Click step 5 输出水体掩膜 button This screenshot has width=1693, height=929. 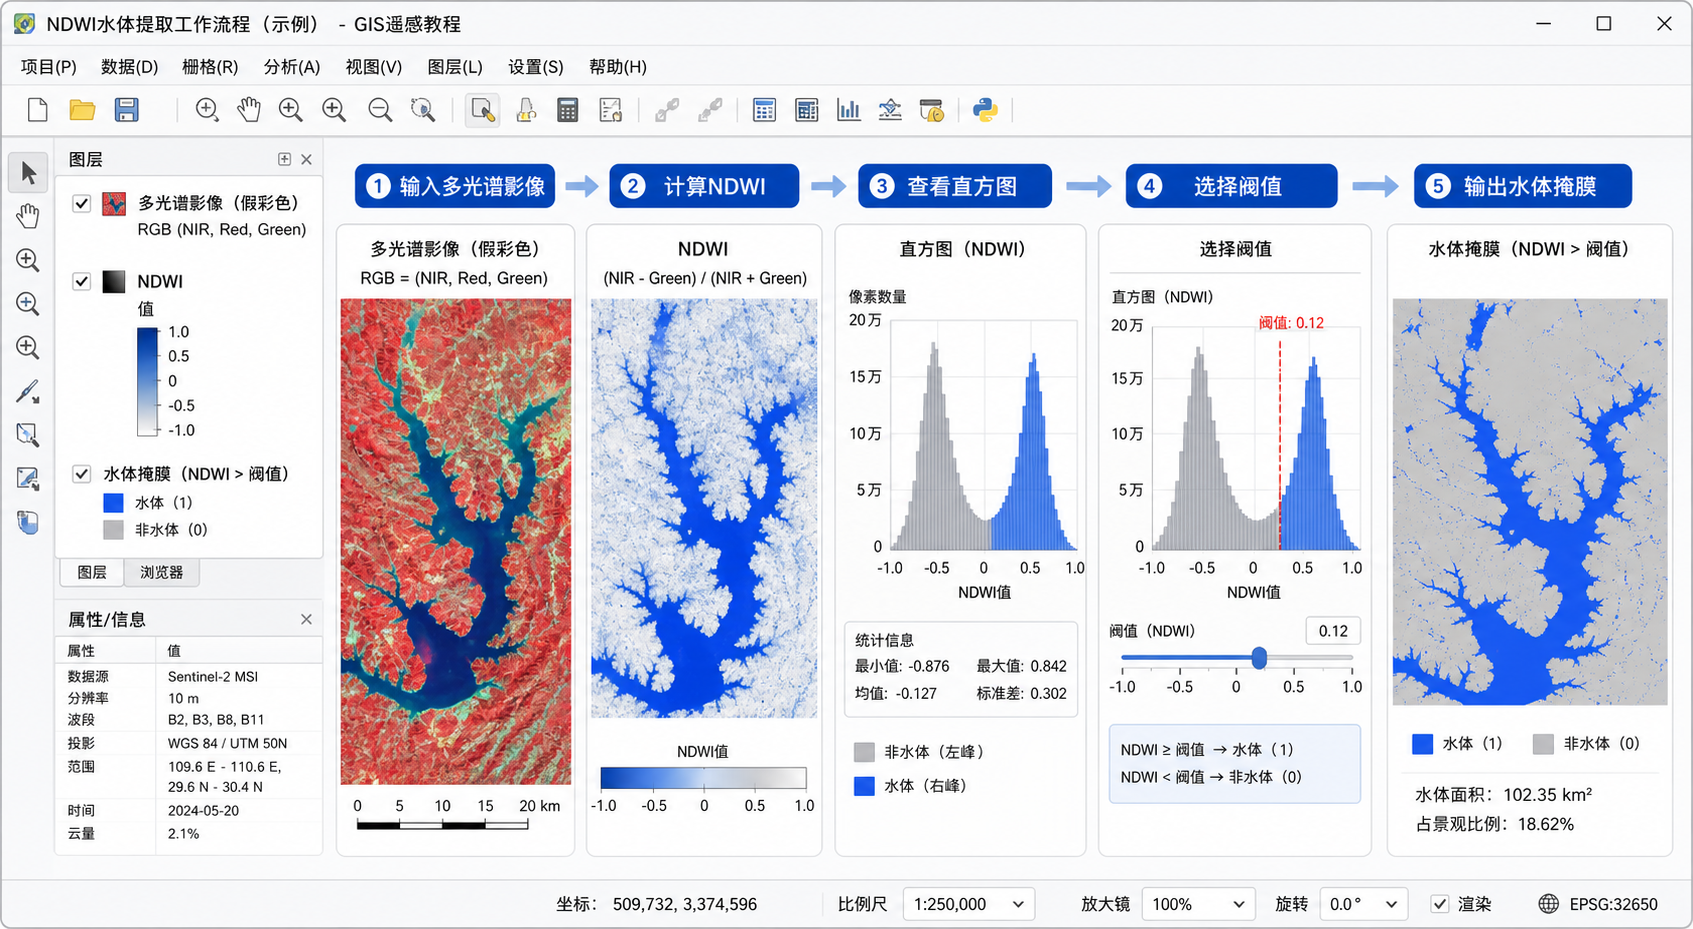click(x=1523, y=186)
